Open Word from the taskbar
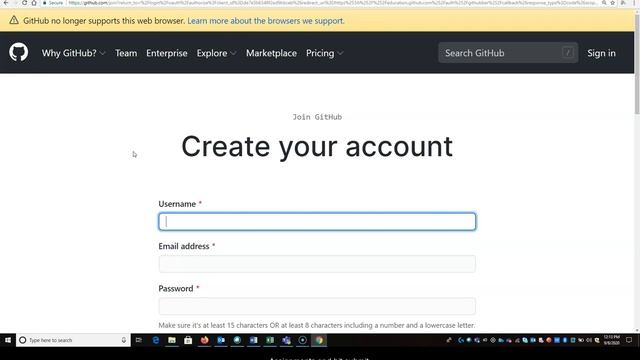The width and height of the screenshot is (640, 360). click(x=253, y=340)
